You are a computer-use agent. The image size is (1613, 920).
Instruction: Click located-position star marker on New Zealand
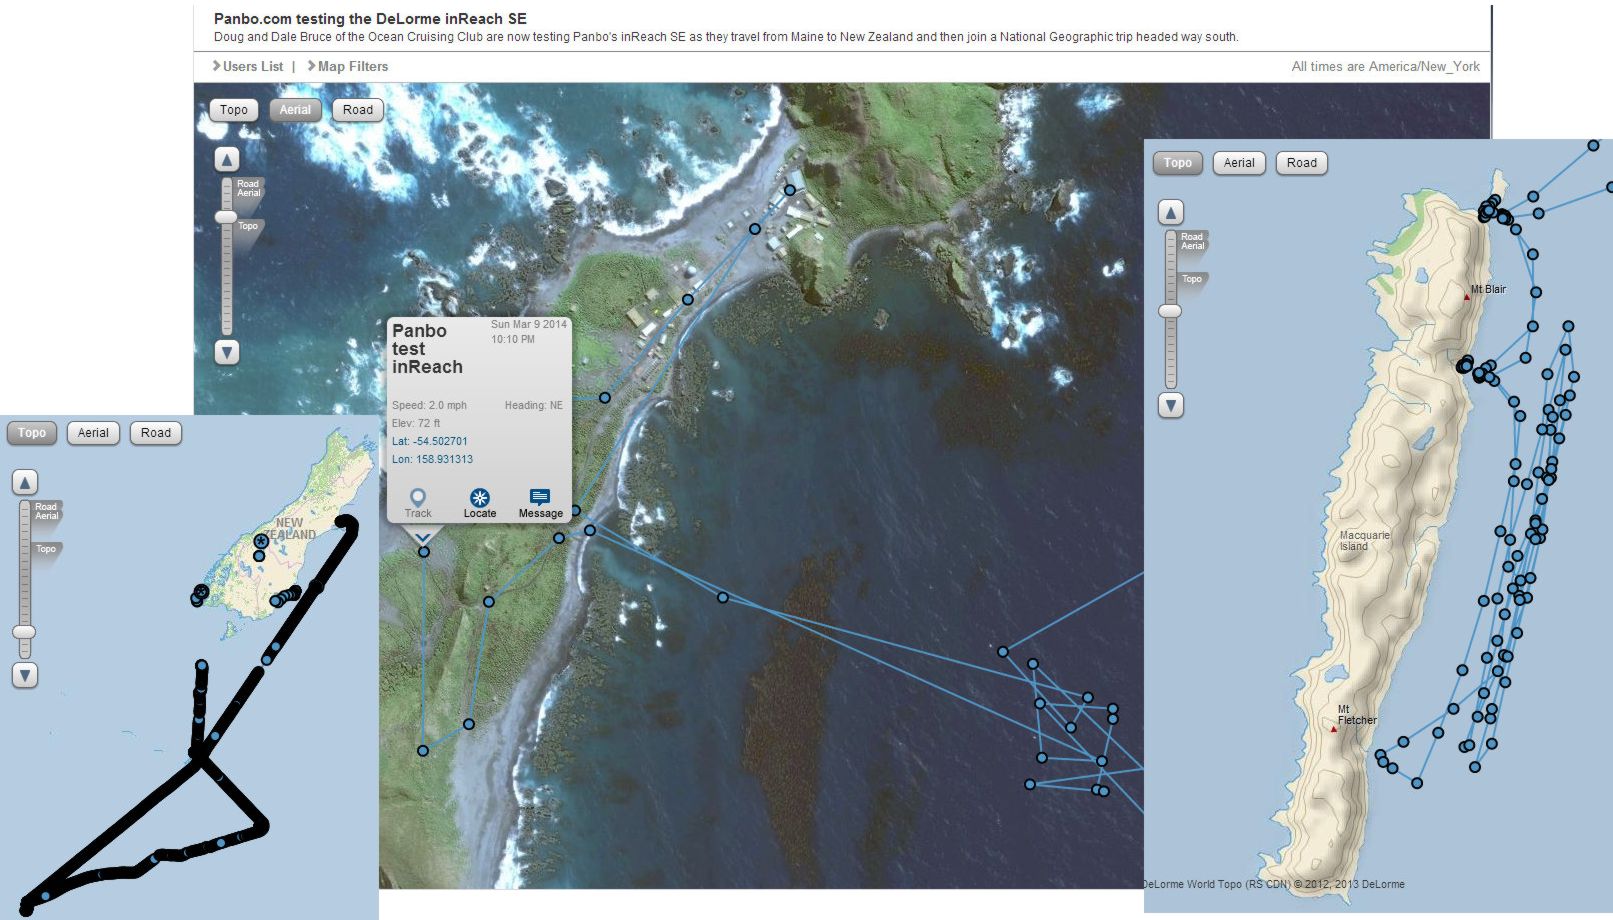click(261, 540)
